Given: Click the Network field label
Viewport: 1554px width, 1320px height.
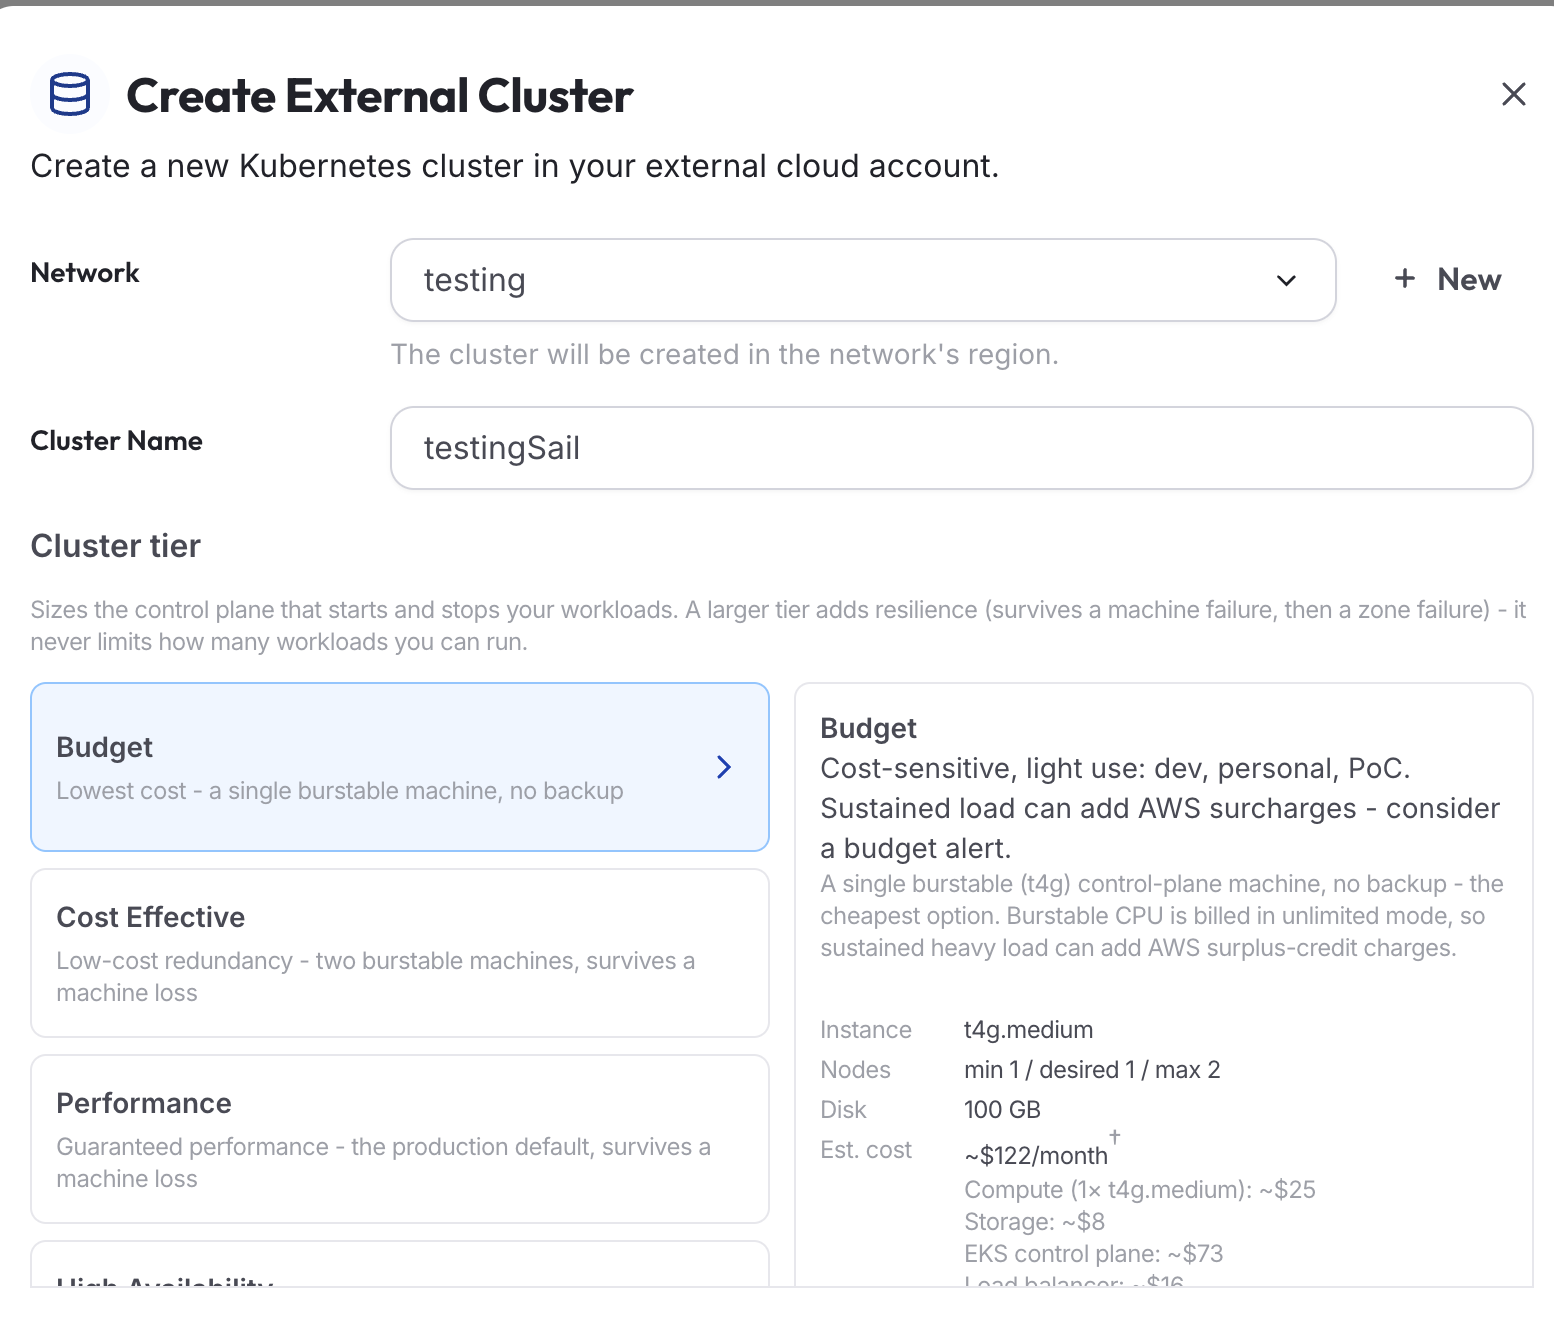Looking at the screenshot, I should tap(85, 273).
